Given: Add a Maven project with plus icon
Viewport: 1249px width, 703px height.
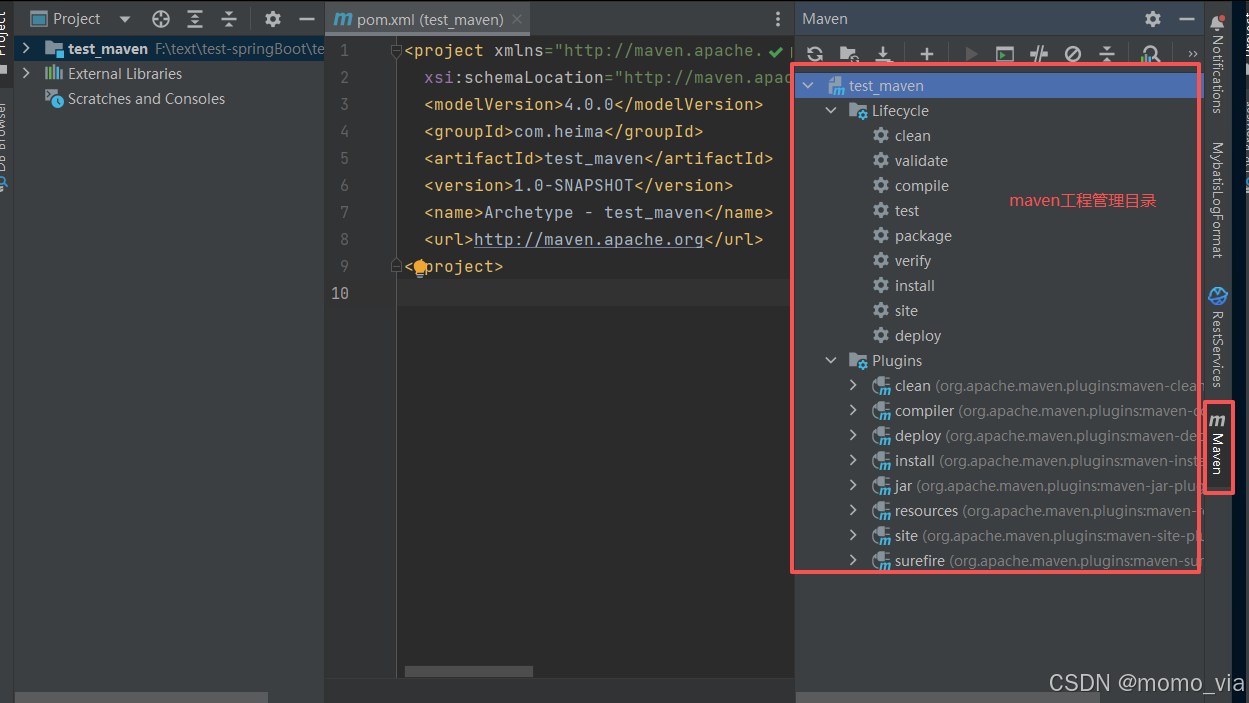Looking at the screenshot, I should [927, 54].
